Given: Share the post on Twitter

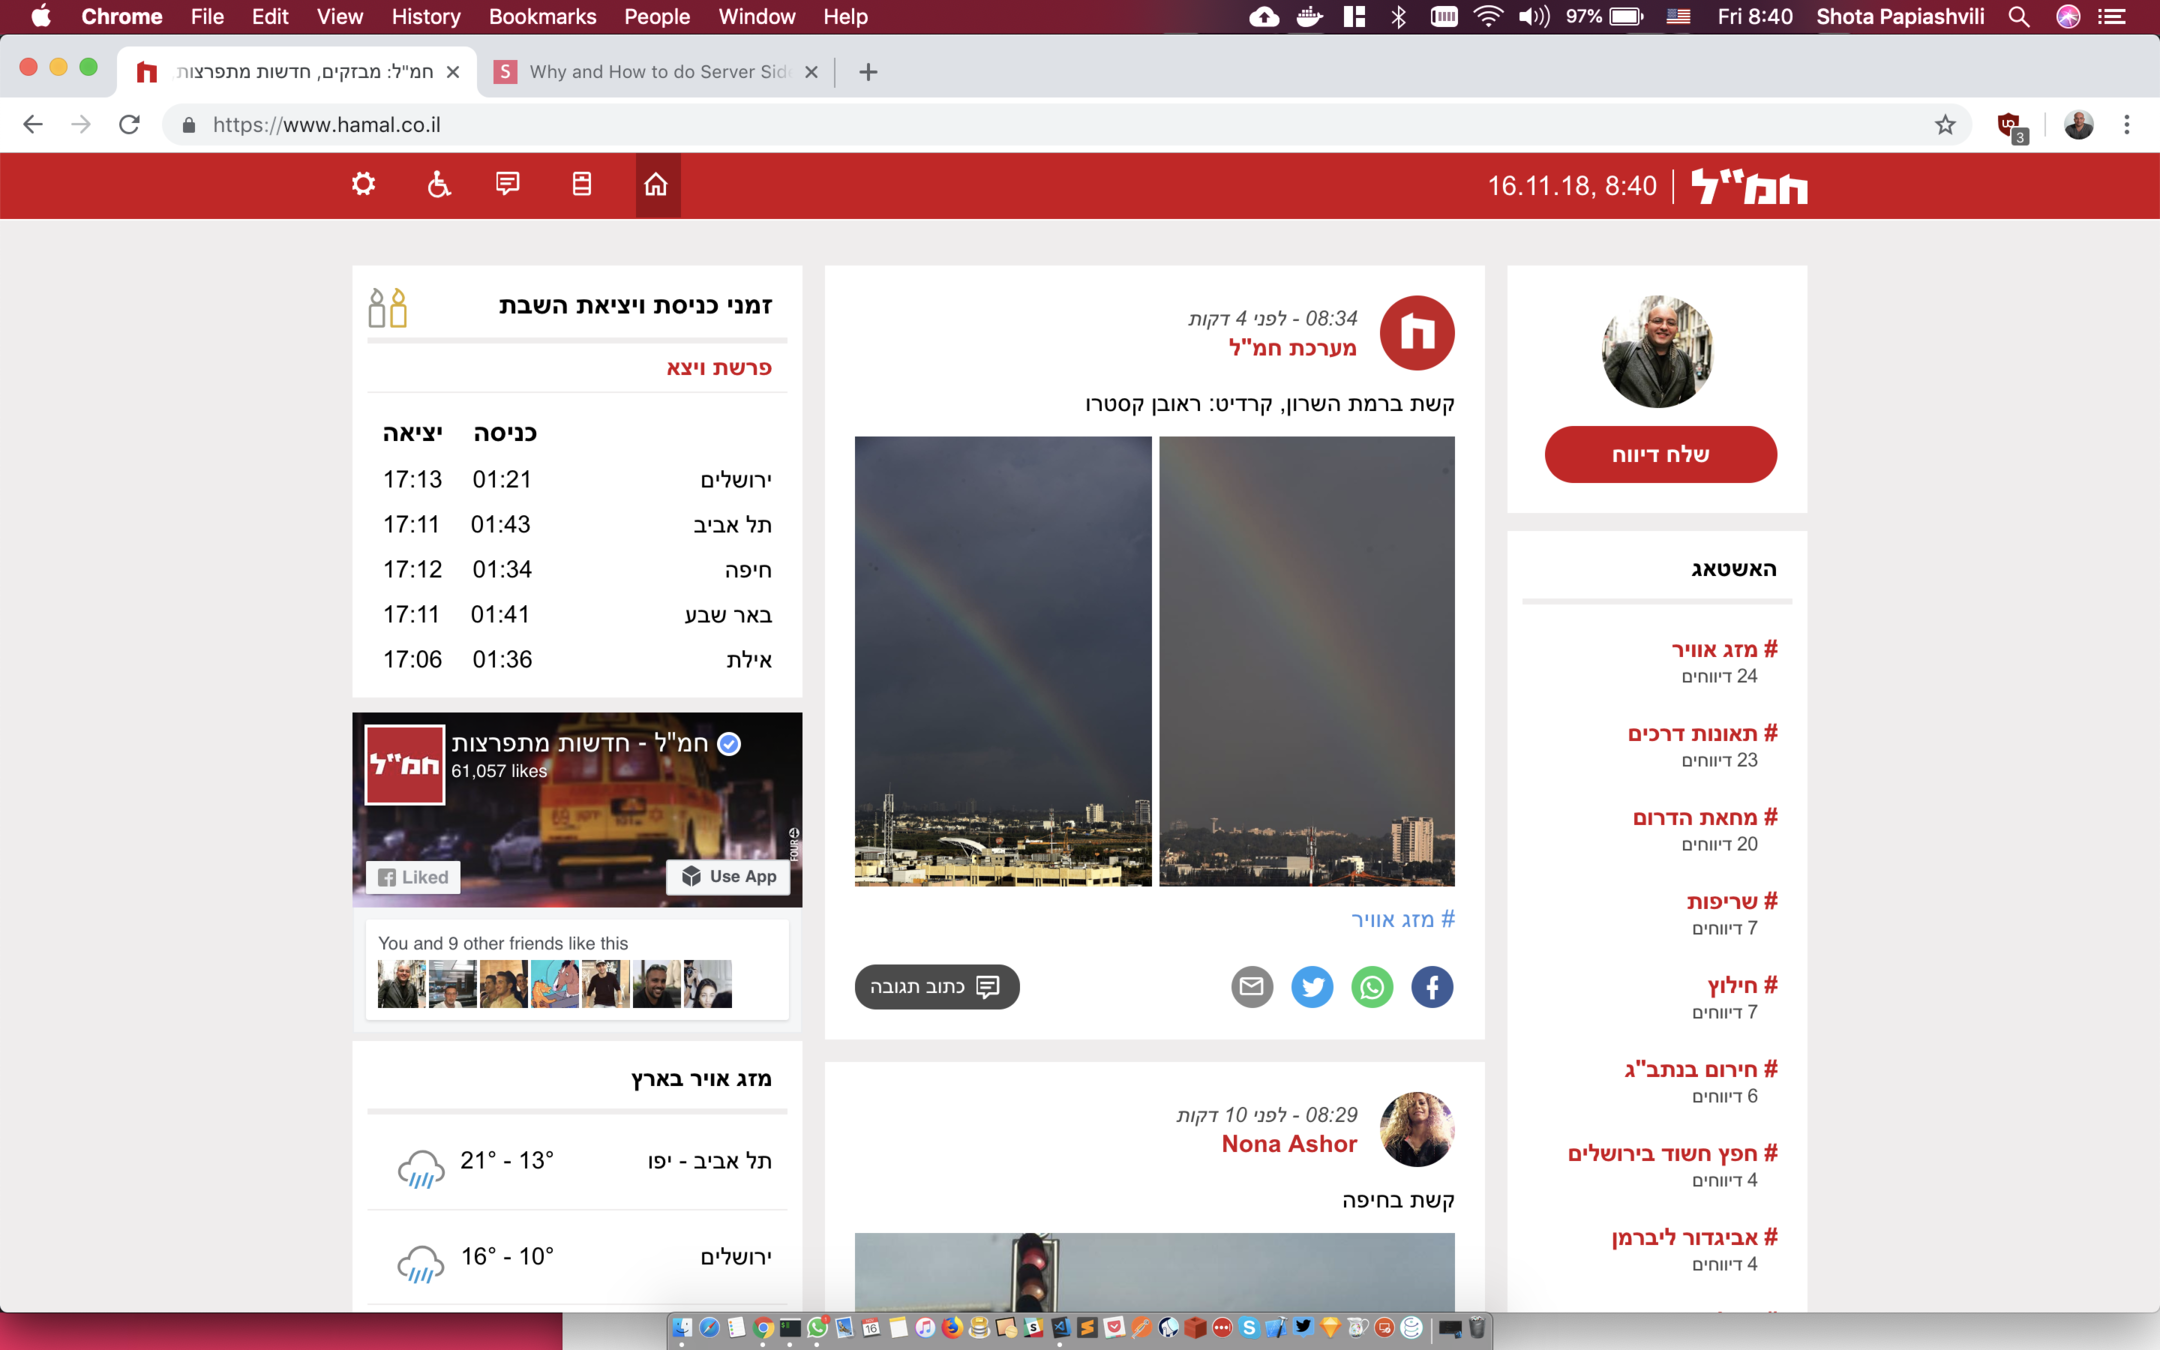Looking at the screenshot, I should (1311, 987).
